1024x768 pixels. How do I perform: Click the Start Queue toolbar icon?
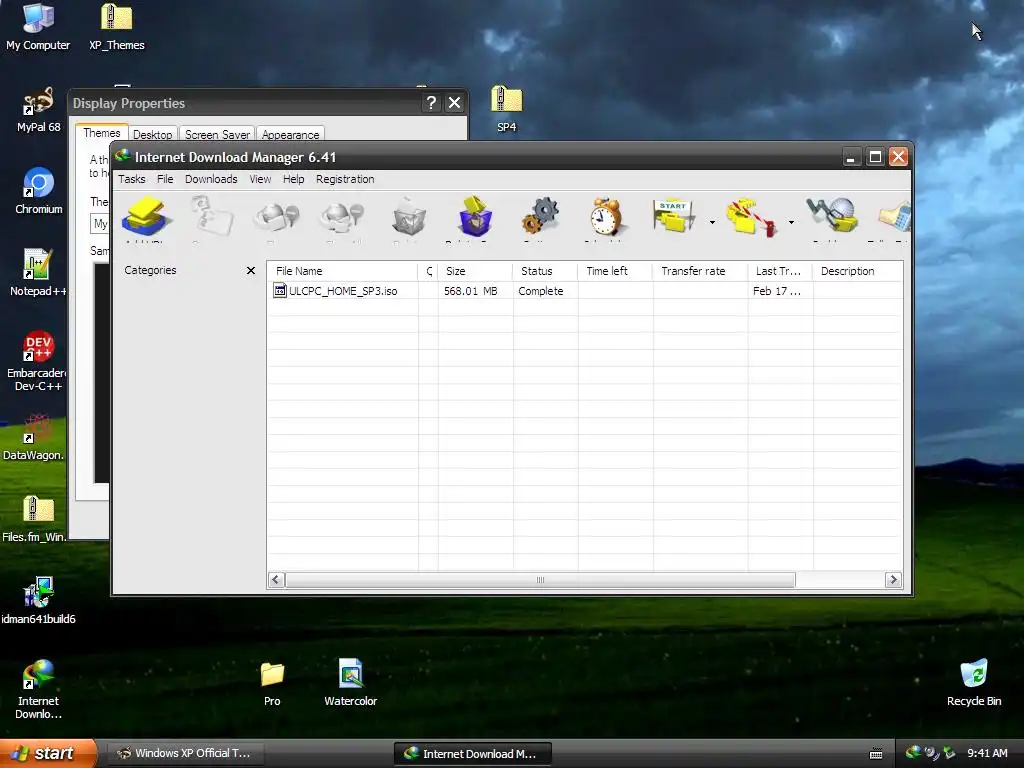tap(673, 217)
